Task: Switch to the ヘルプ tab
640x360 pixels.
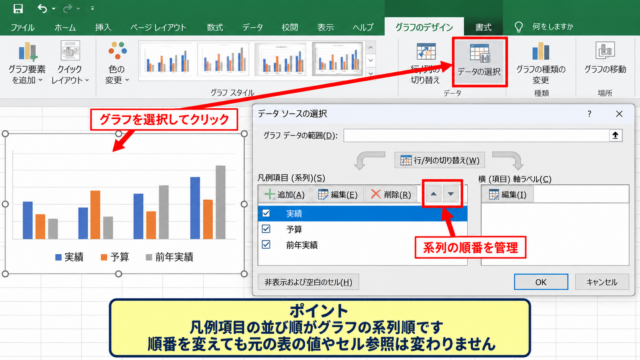Action: click(x=363, y=27)
